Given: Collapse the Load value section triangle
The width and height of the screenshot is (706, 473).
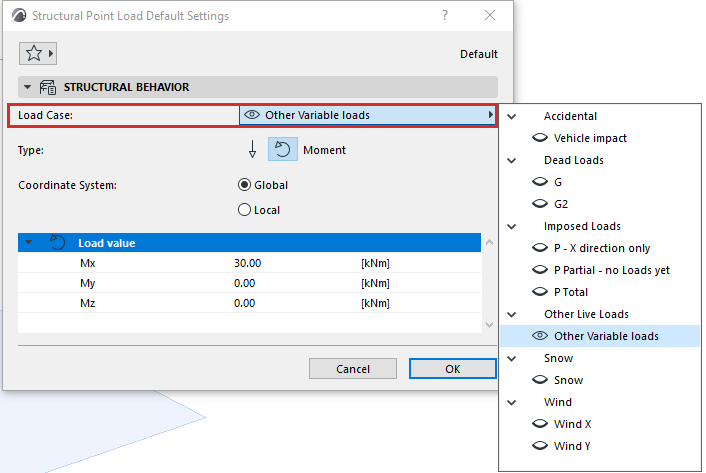Looking at the screenshot, I should (28, 243).
